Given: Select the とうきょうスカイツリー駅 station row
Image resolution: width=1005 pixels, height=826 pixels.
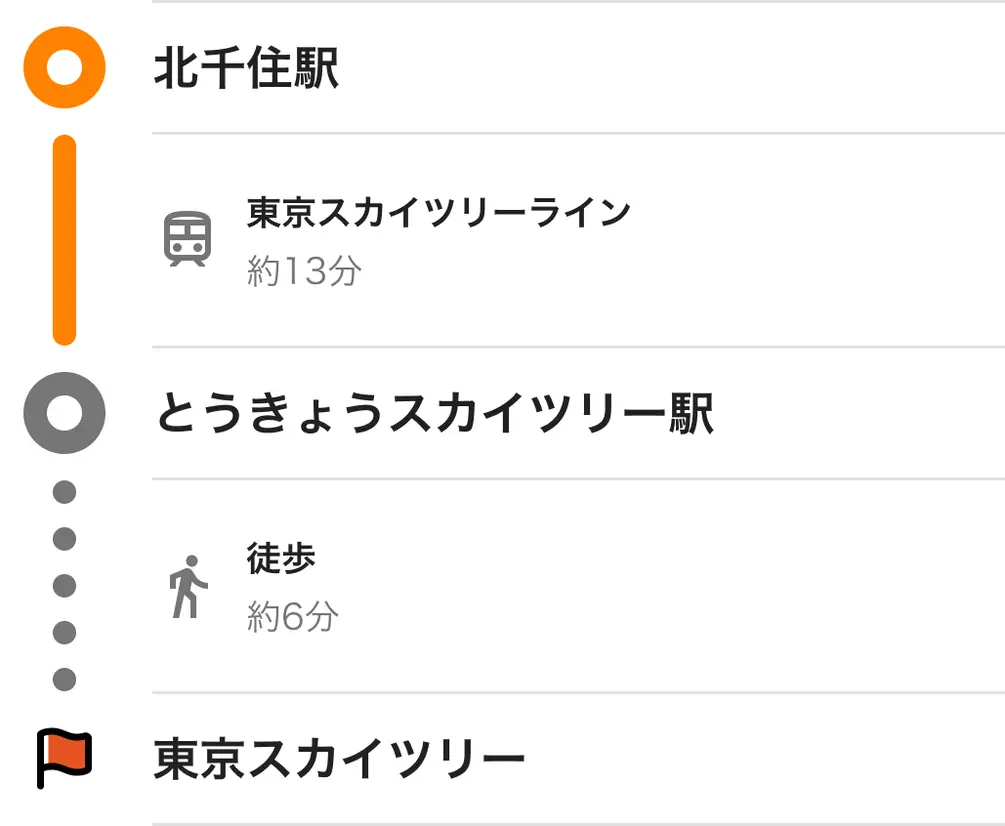Looking at the screenshot, I should (x=578, y=413).
